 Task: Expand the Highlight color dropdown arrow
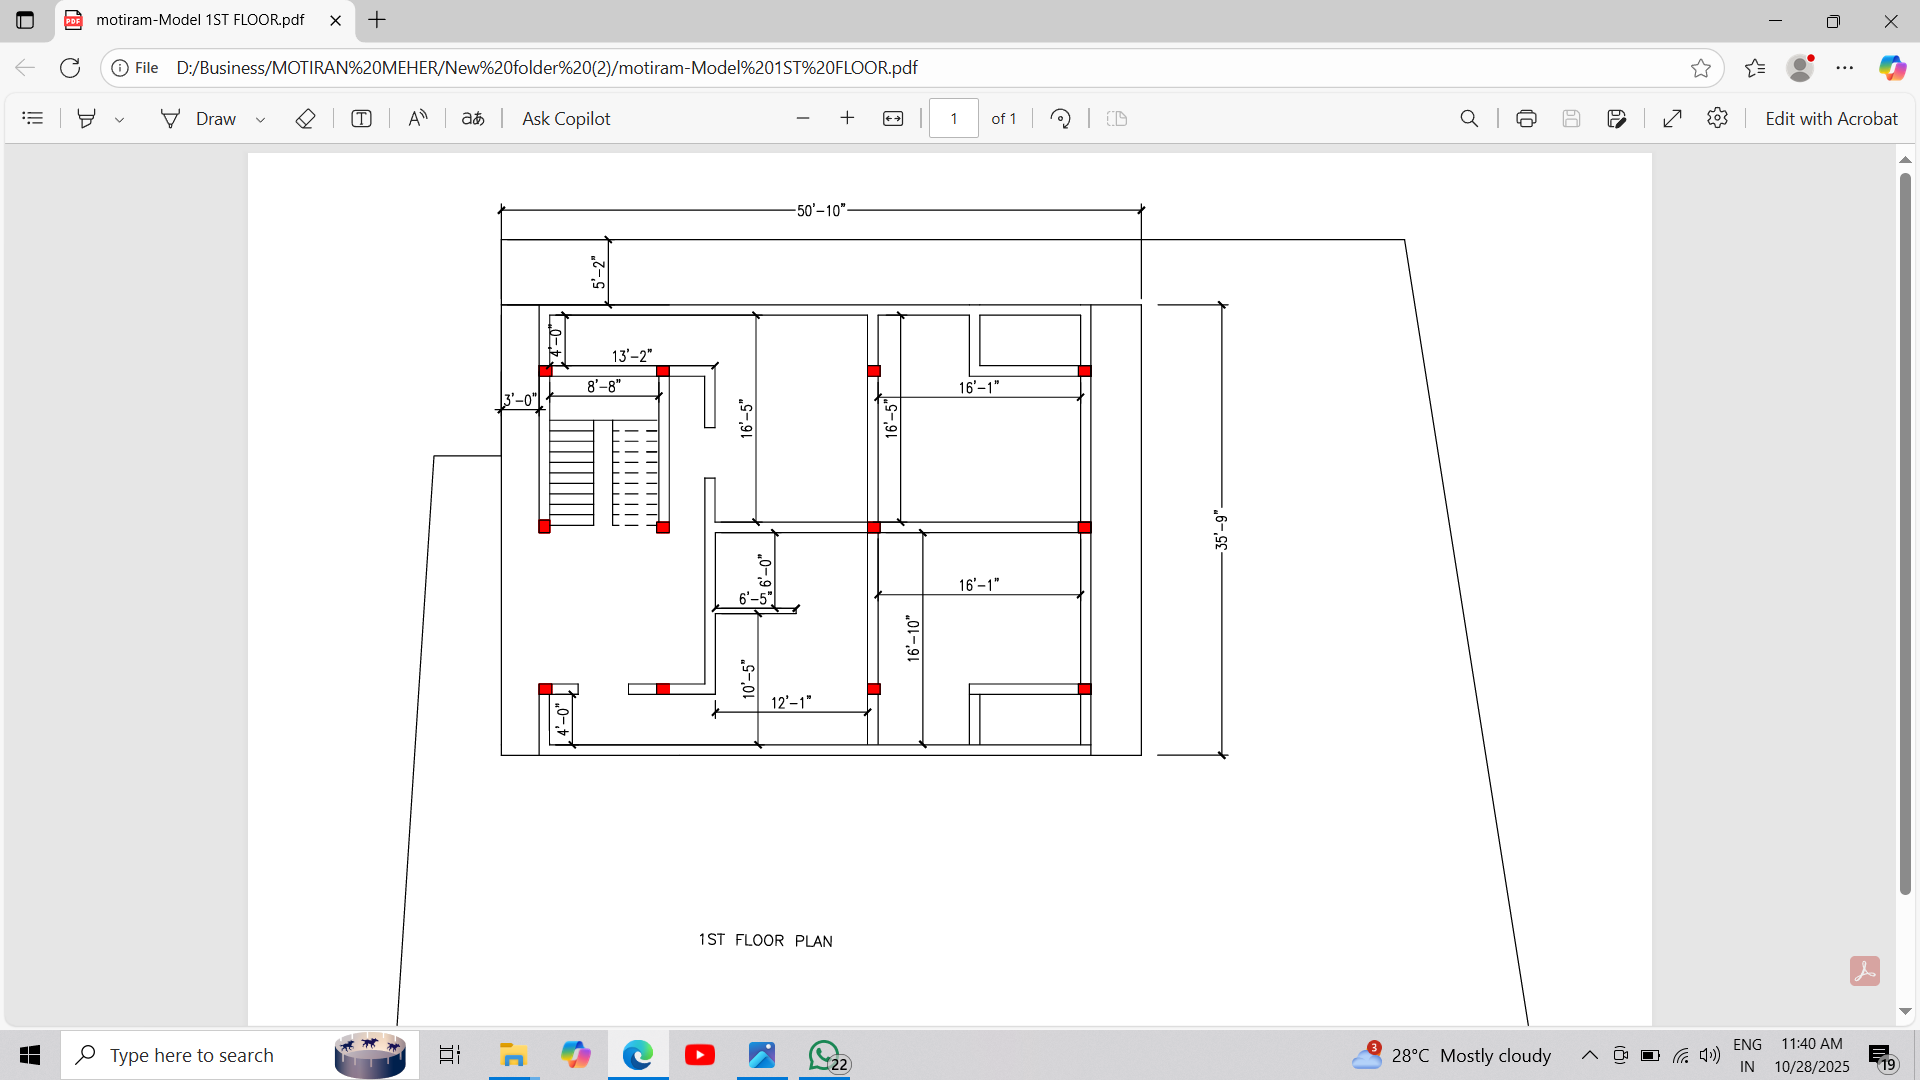(x=119, y=120)
